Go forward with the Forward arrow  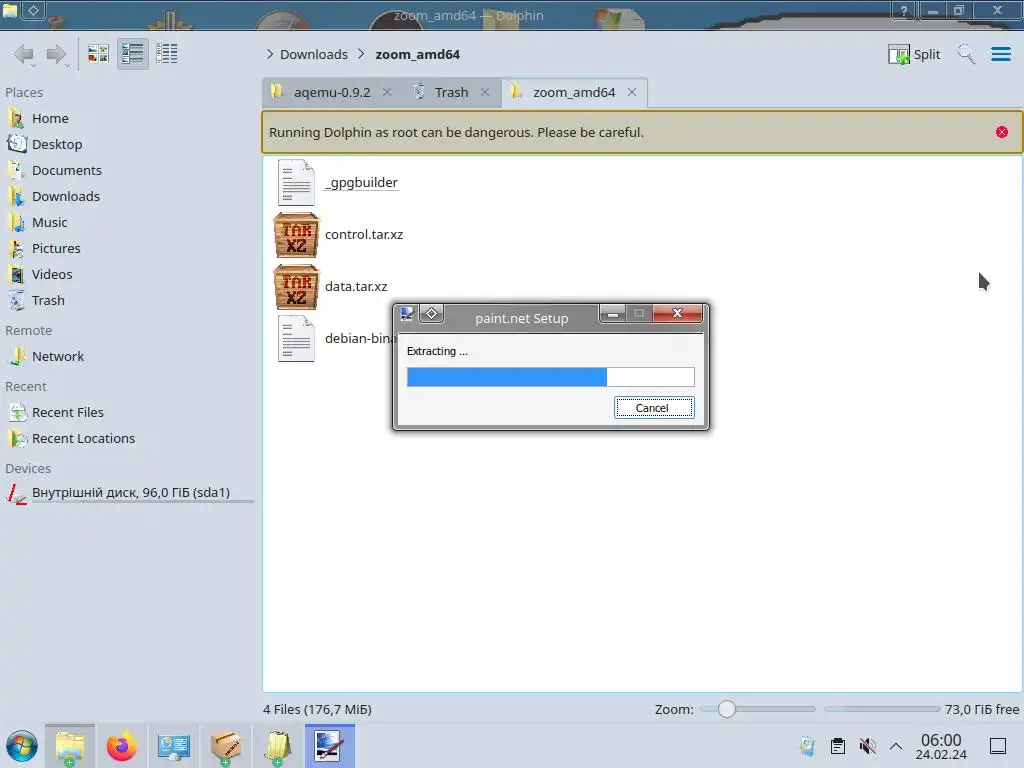coord(57,54)
